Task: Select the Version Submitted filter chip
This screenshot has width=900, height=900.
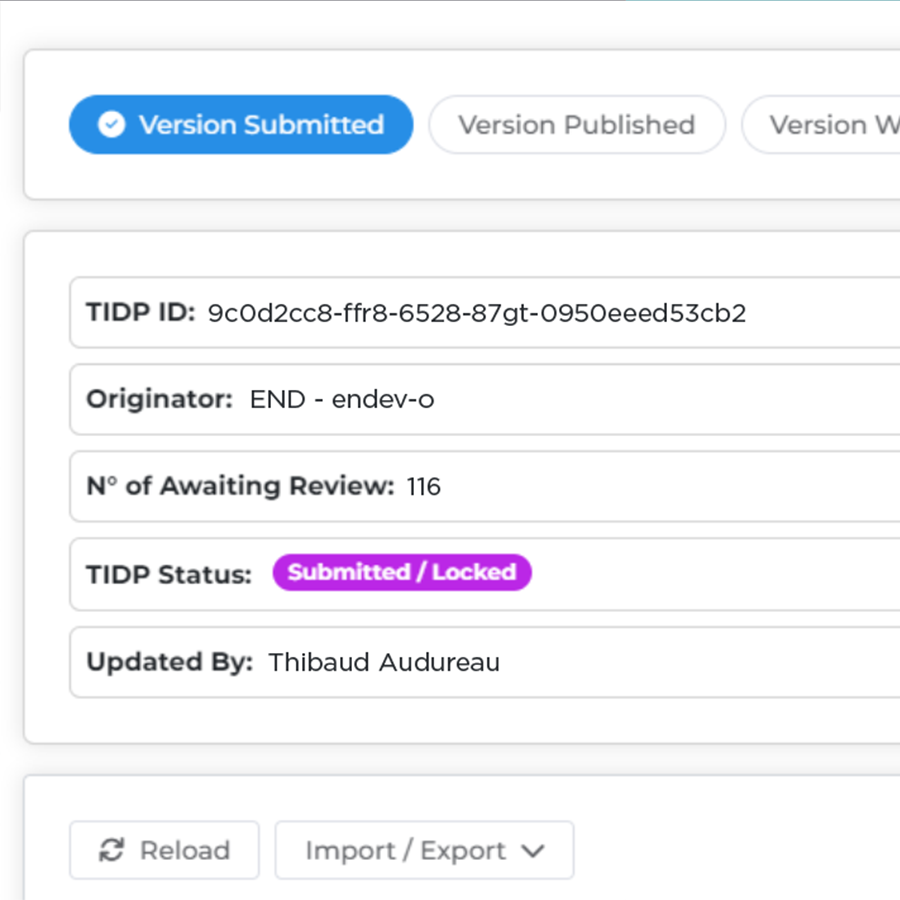Action: click(x=241, y=125)
